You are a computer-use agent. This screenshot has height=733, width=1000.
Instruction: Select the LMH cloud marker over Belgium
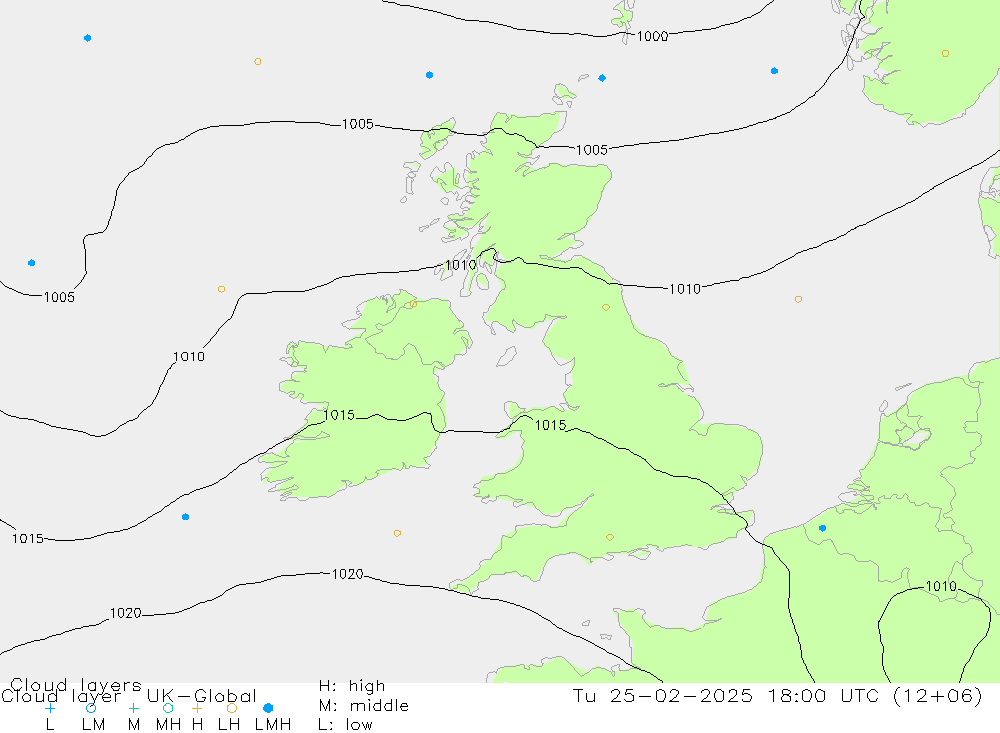[822, 528]
